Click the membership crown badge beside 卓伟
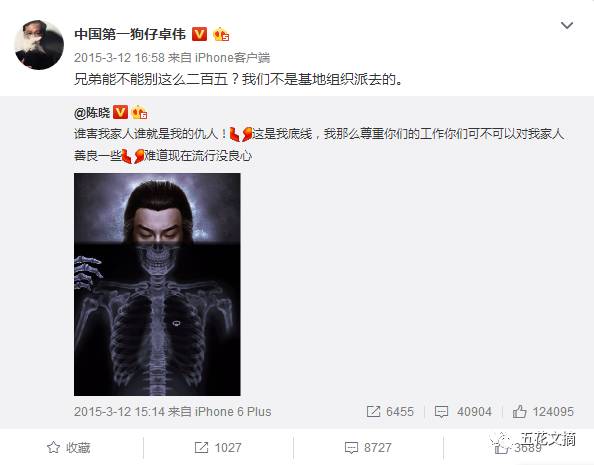594x465 pixels. [x=221, y=34]
